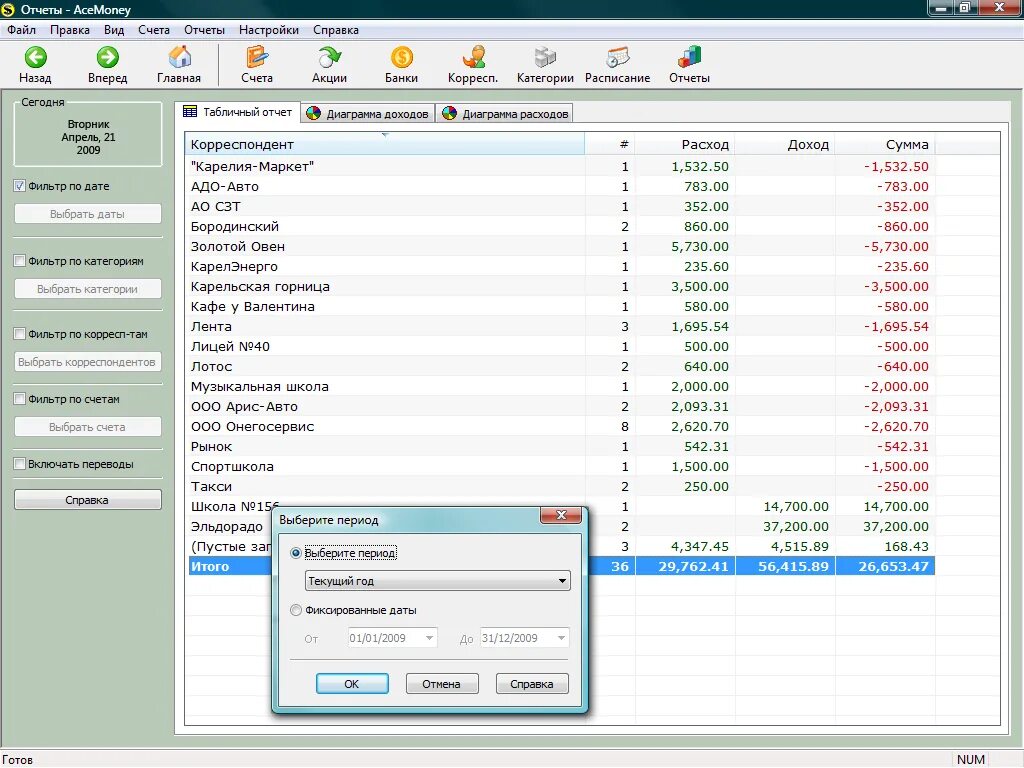This screenshot has height=768, width=1024.
Task: Switch to the Диаграмма расходов tab
Action: point(505,114)
